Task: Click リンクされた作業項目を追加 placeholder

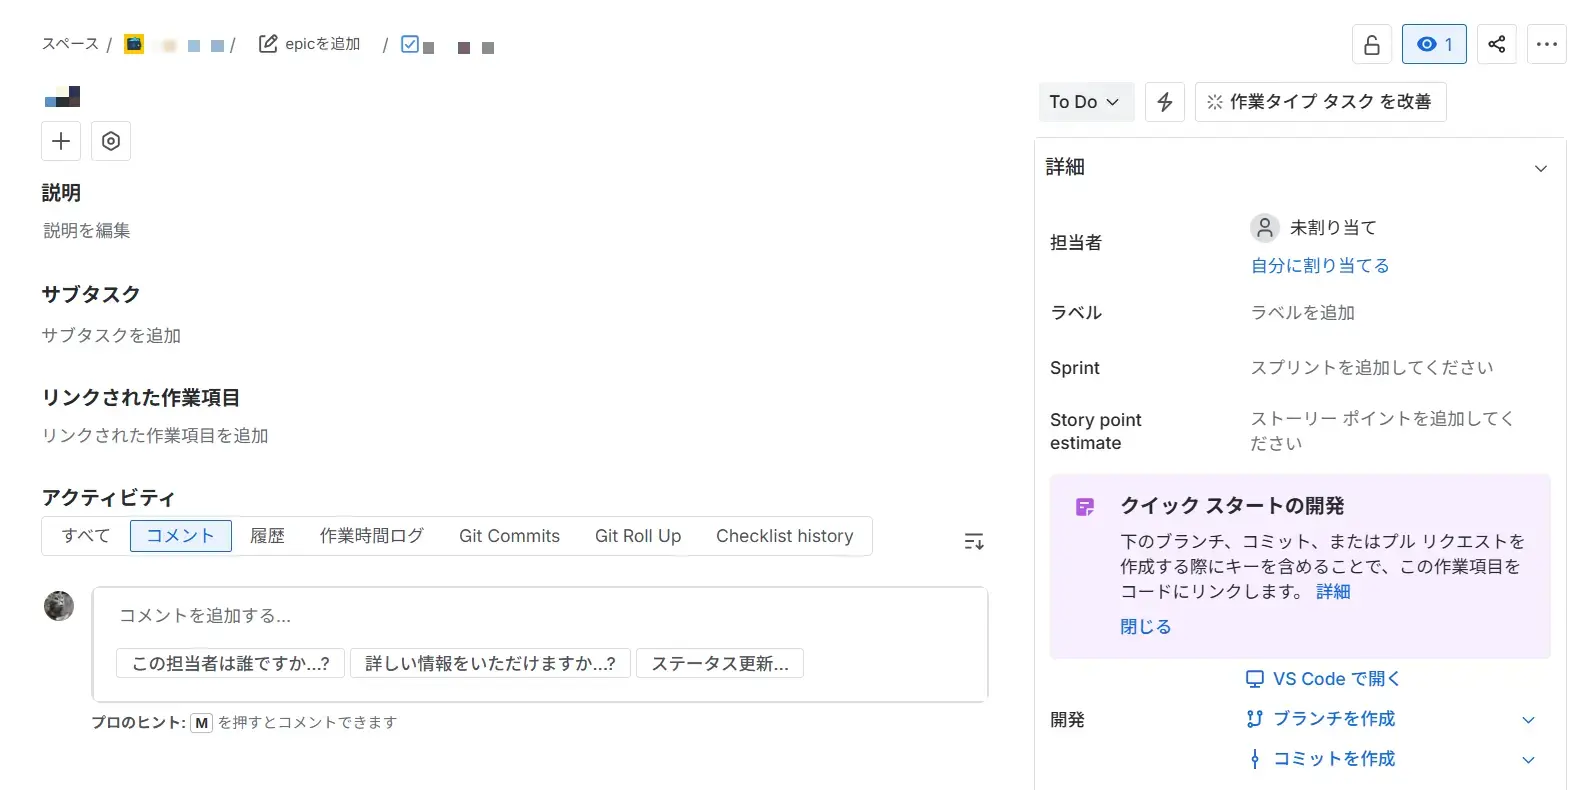Action: [155, 436]
